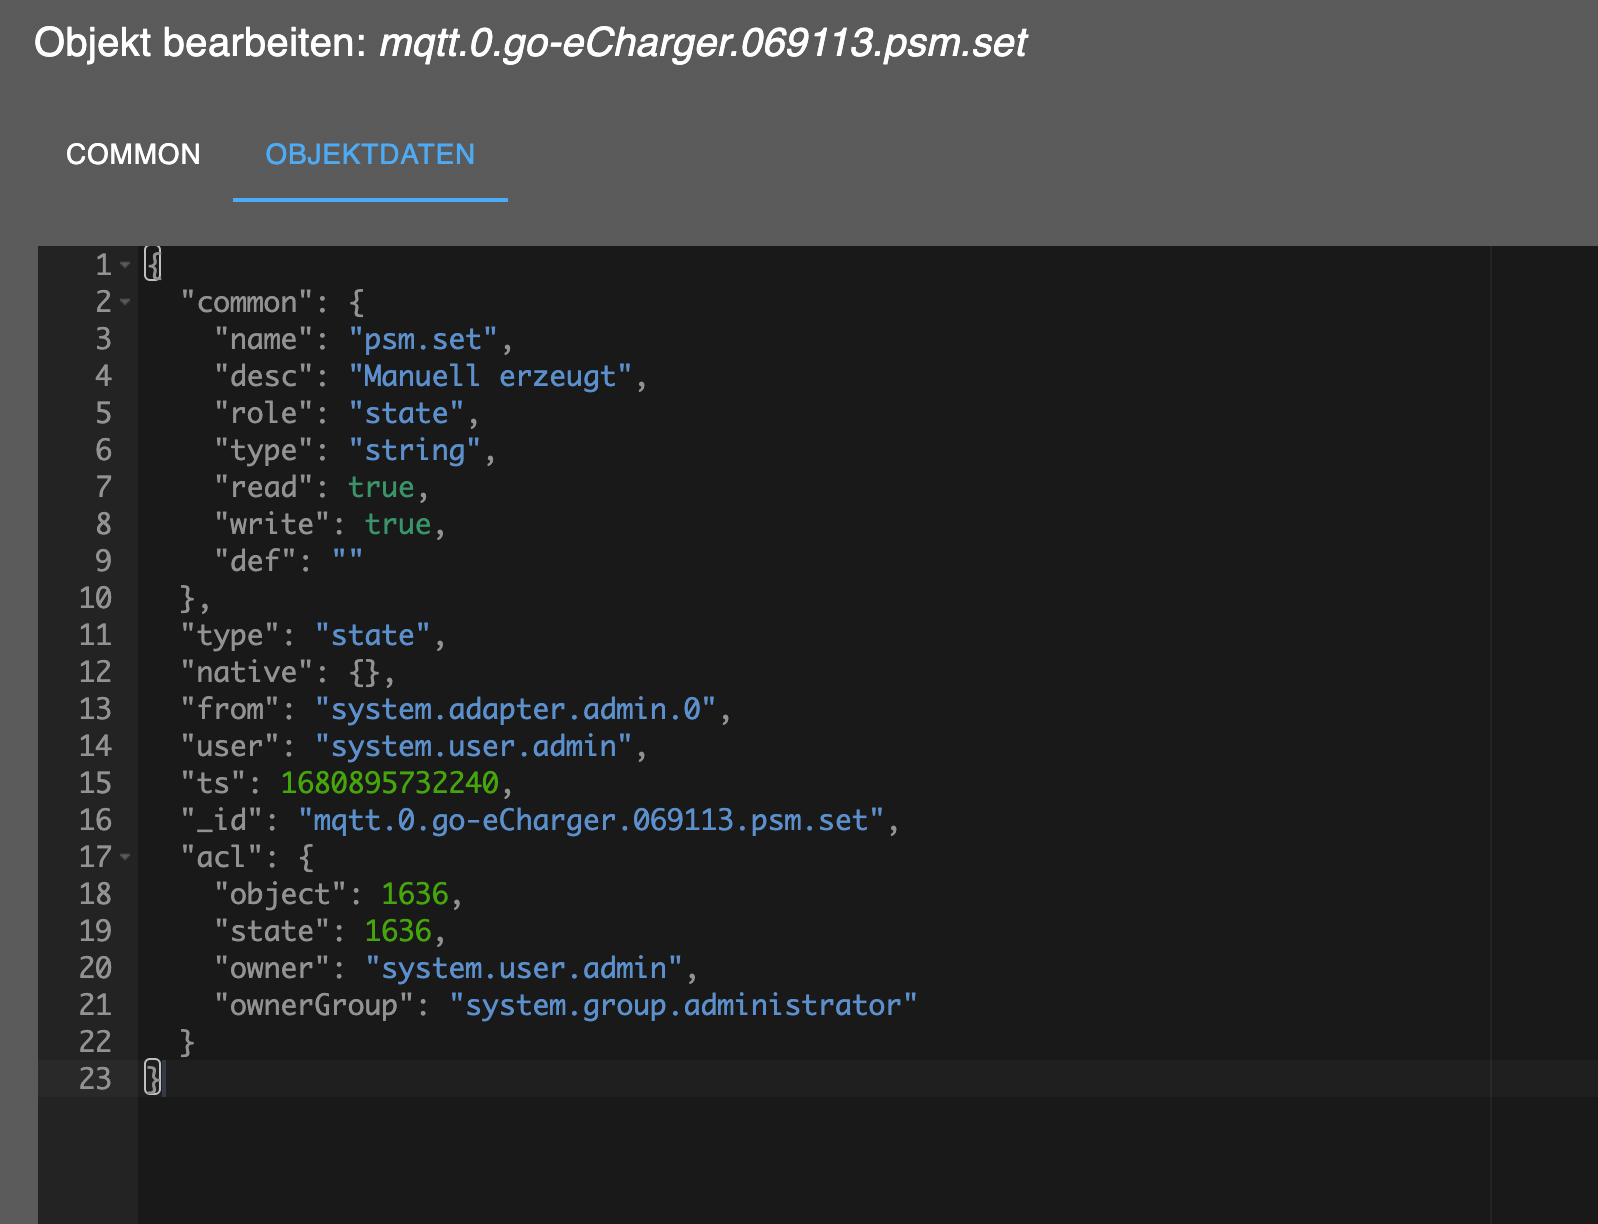The image size is (1598, 1224).
Task: Click the true value on the "write" line
Action: (397, 525)
